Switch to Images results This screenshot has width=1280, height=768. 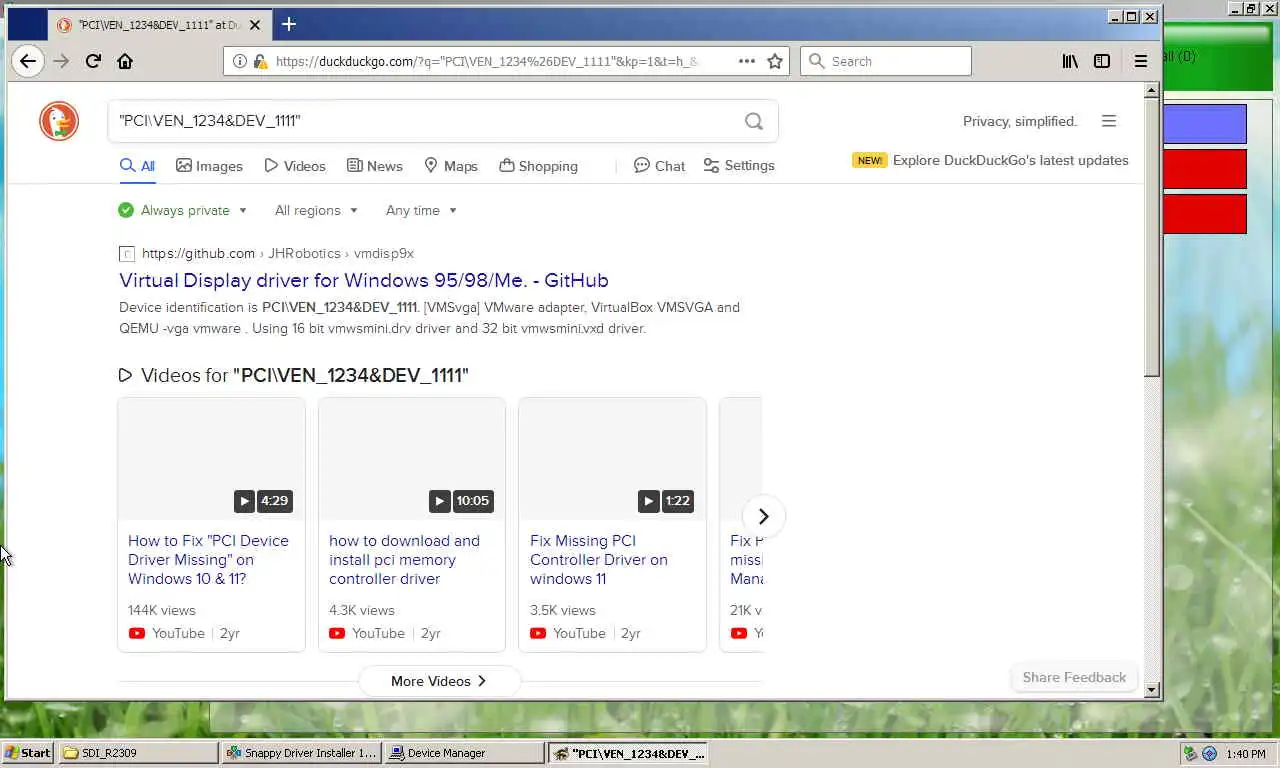point(209,166)
